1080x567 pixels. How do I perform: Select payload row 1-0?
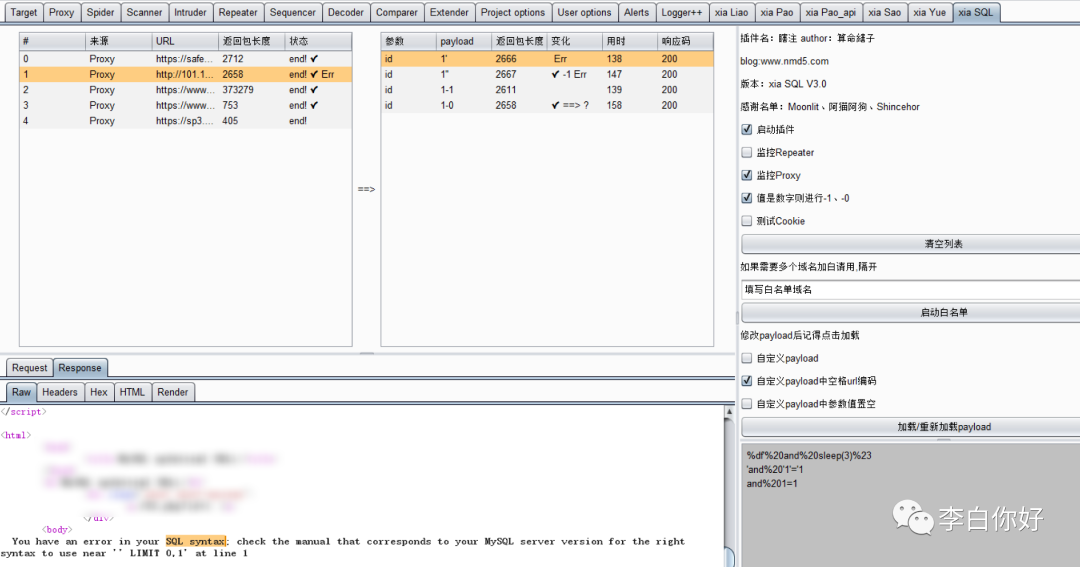[x=547, y=105]
